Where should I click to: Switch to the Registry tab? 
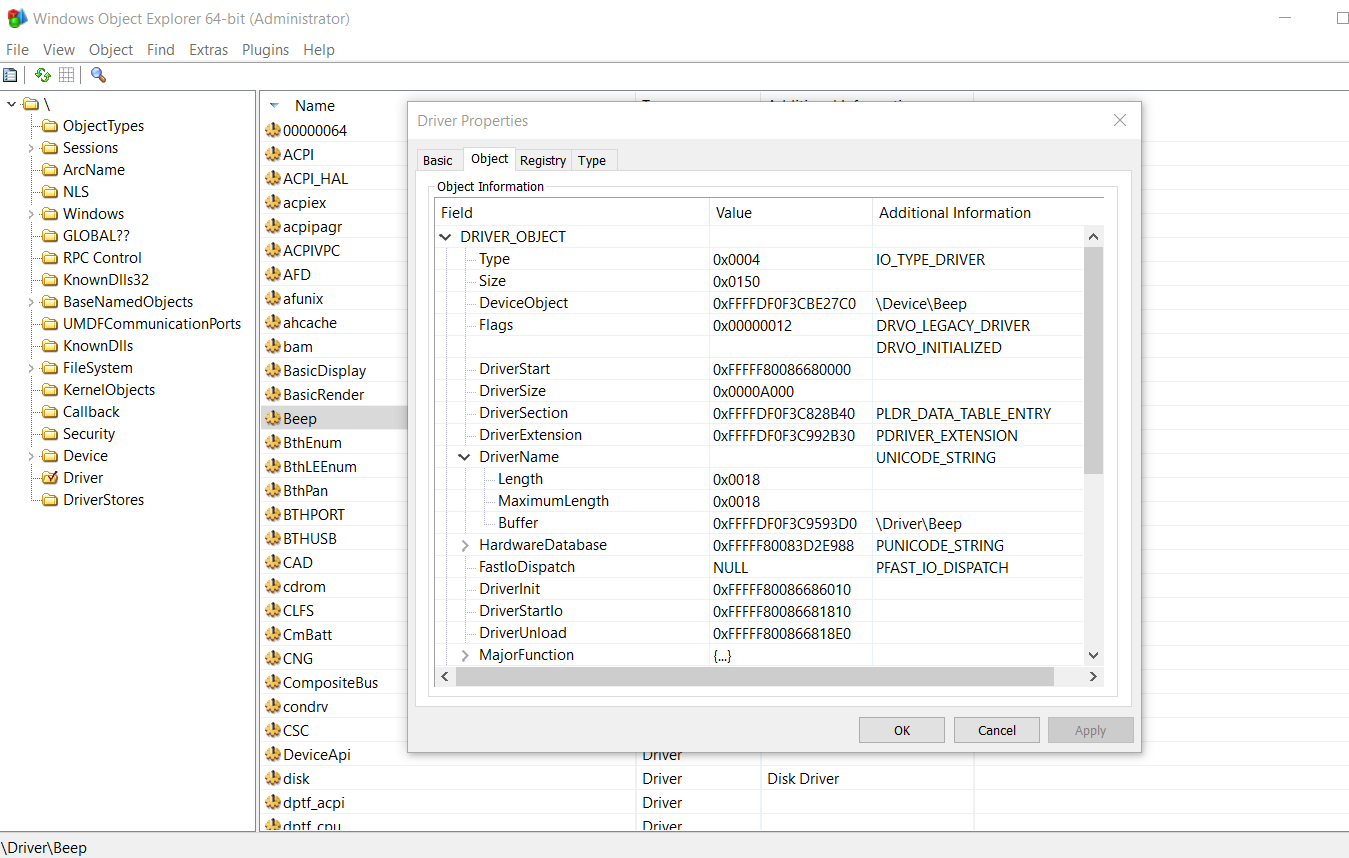[543, 160]
